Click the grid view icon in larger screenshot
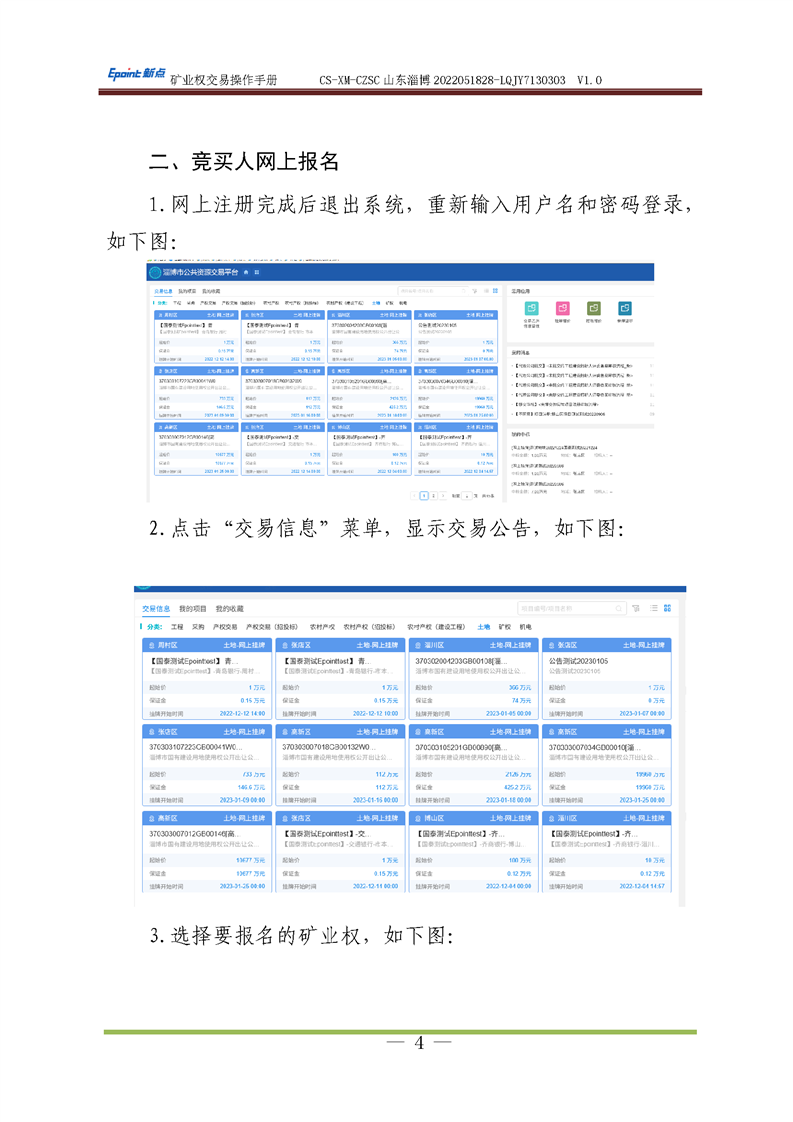The image size is (793, 1122). click(x=667, y=608)
